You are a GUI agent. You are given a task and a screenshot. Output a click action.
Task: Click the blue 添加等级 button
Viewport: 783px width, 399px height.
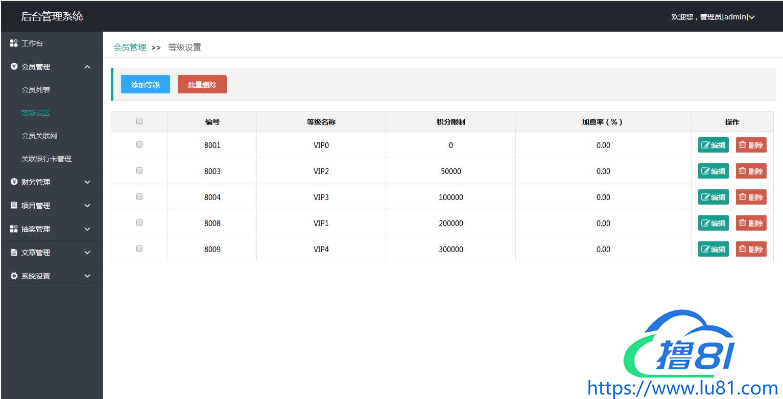point(145,84)
